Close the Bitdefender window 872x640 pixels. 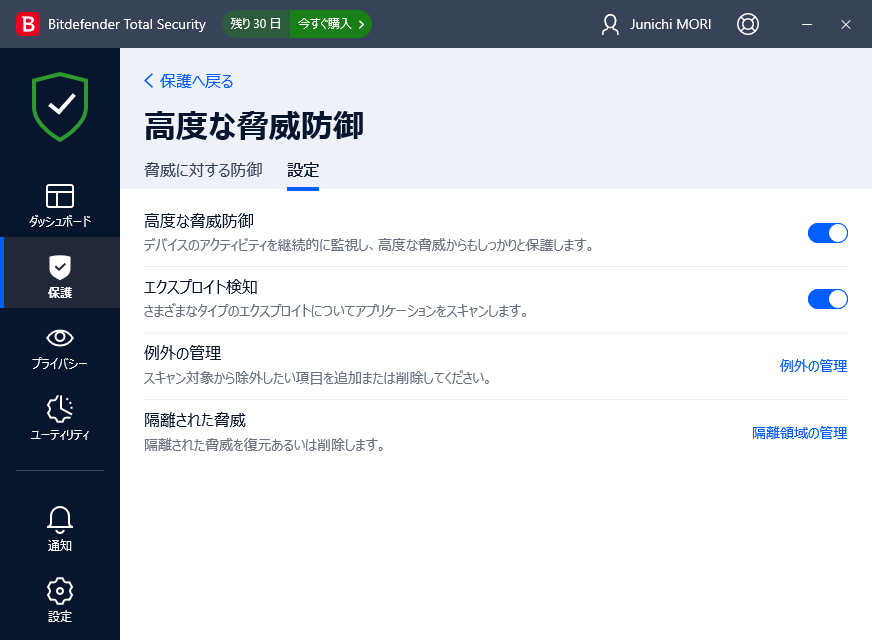click(846, 24)
